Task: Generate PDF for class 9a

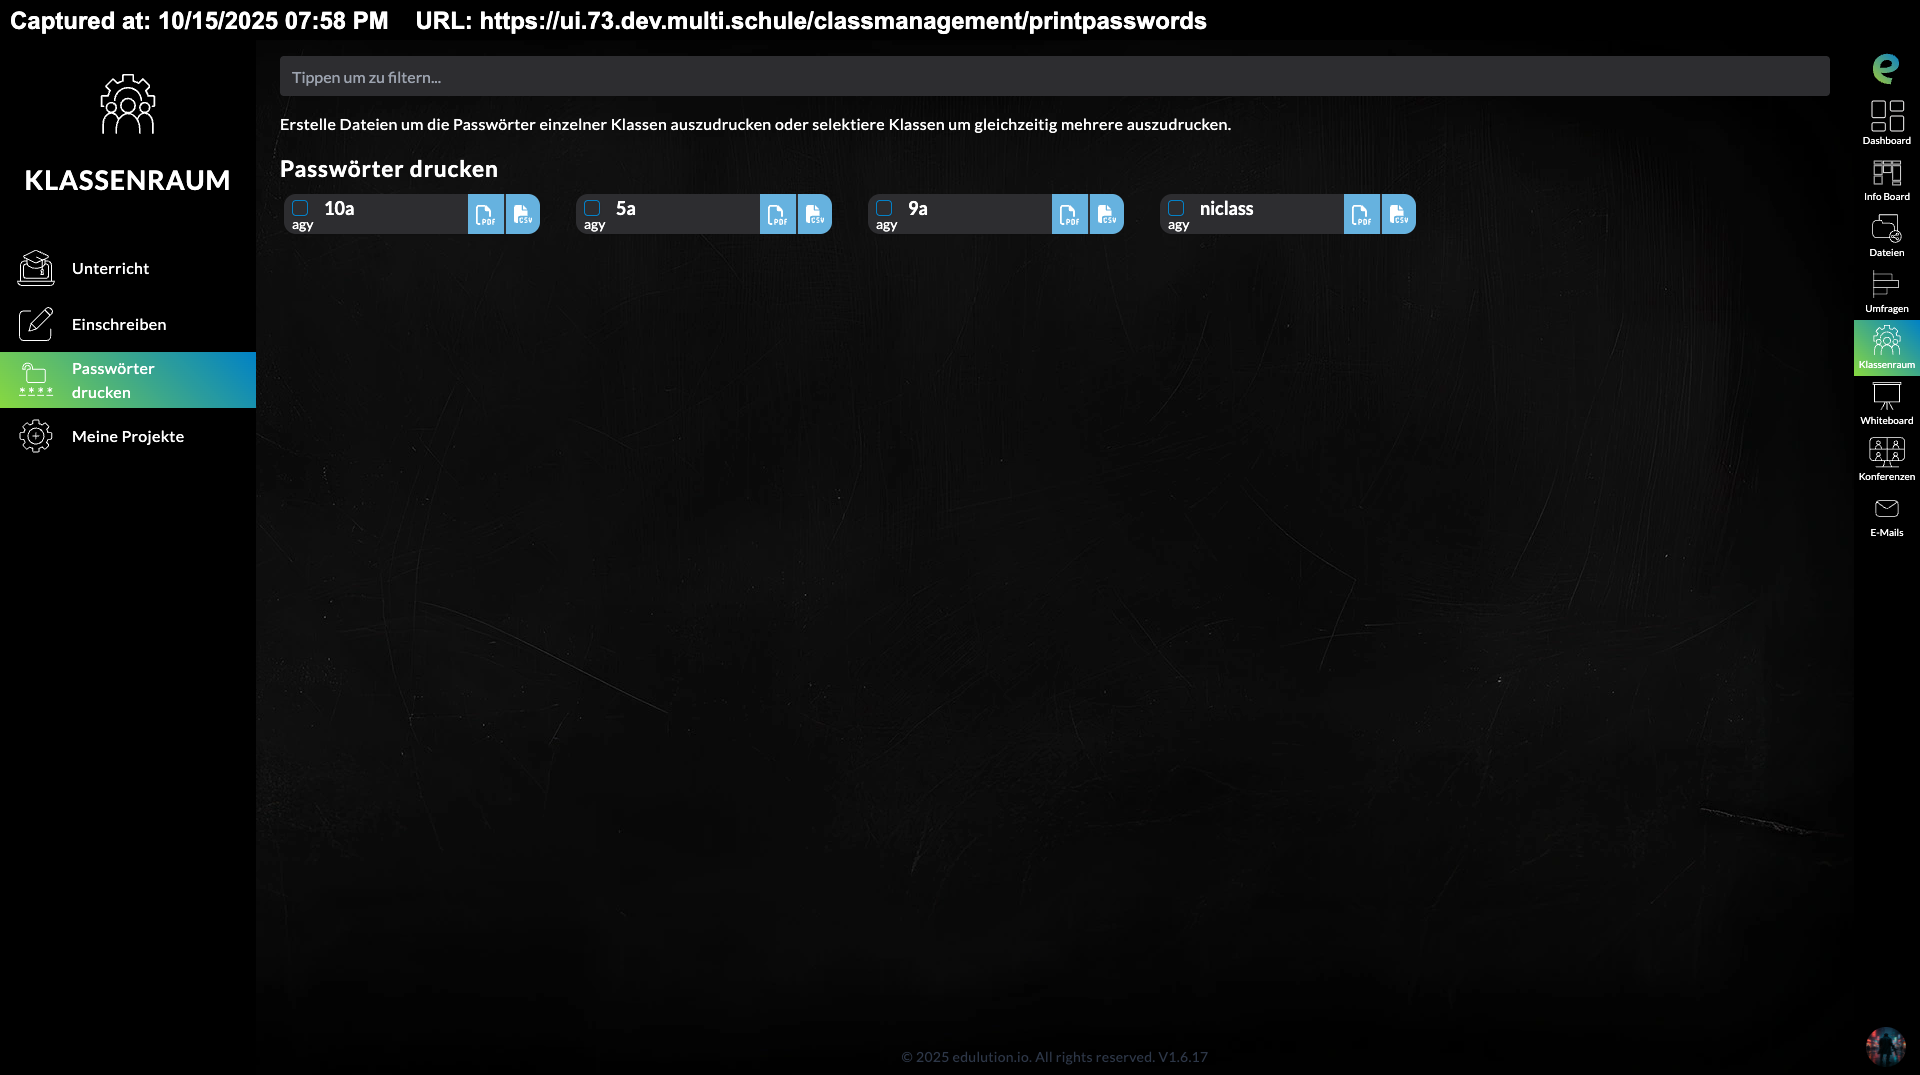Action: pos(1069,214)
